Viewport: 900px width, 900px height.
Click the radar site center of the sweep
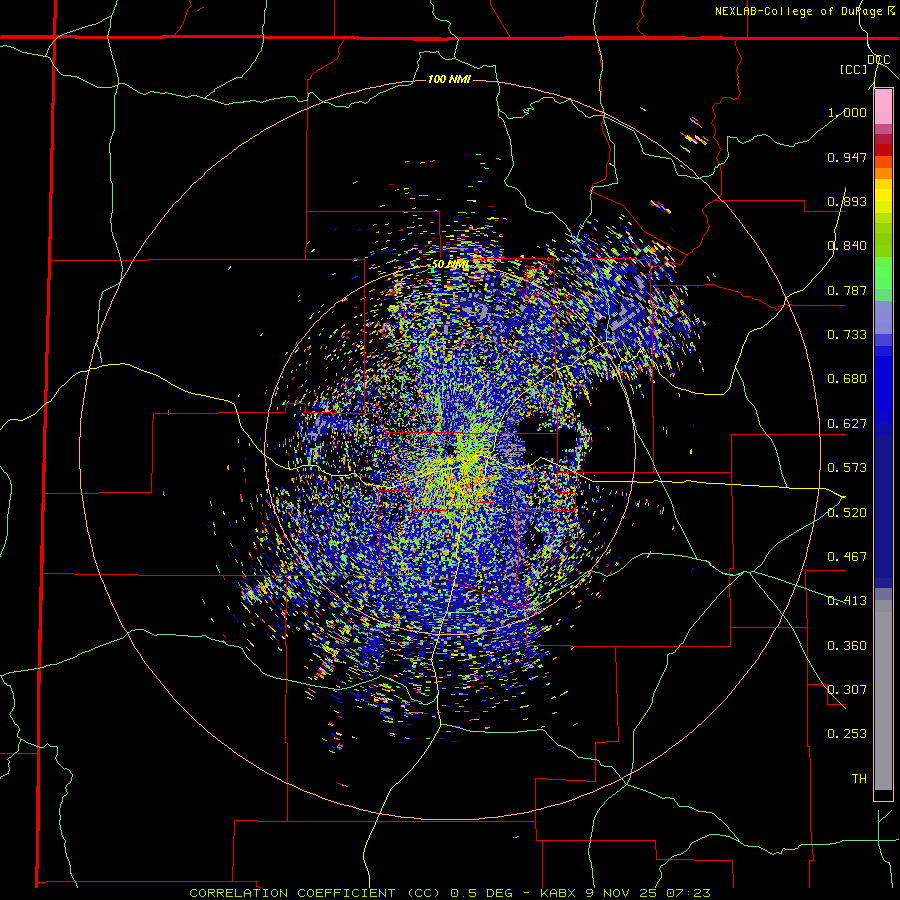tap(449, 448)
